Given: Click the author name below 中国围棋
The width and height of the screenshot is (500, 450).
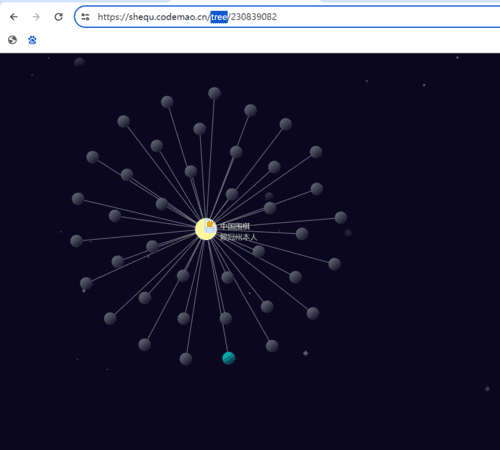Looking at the screenshot, I should (x=239, y=237).
